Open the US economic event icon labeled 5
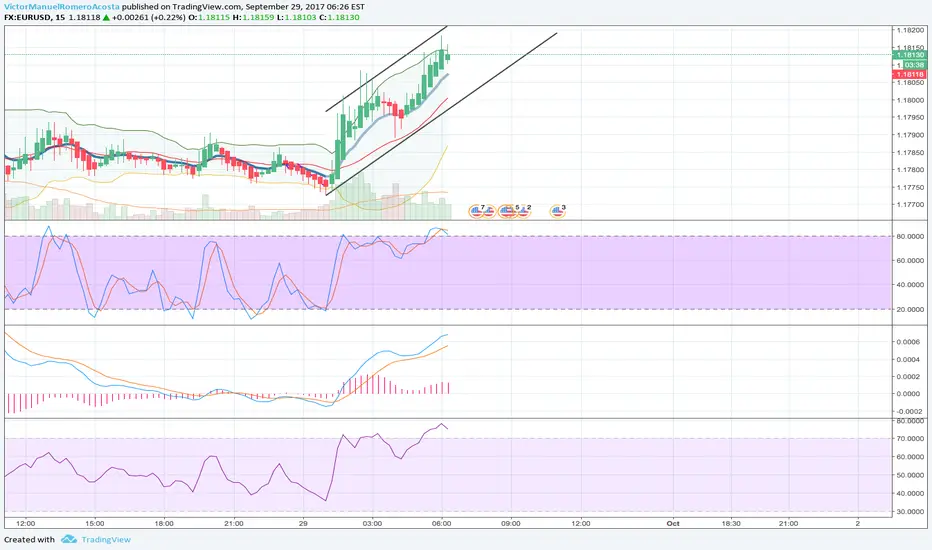 tap(510, 210)
